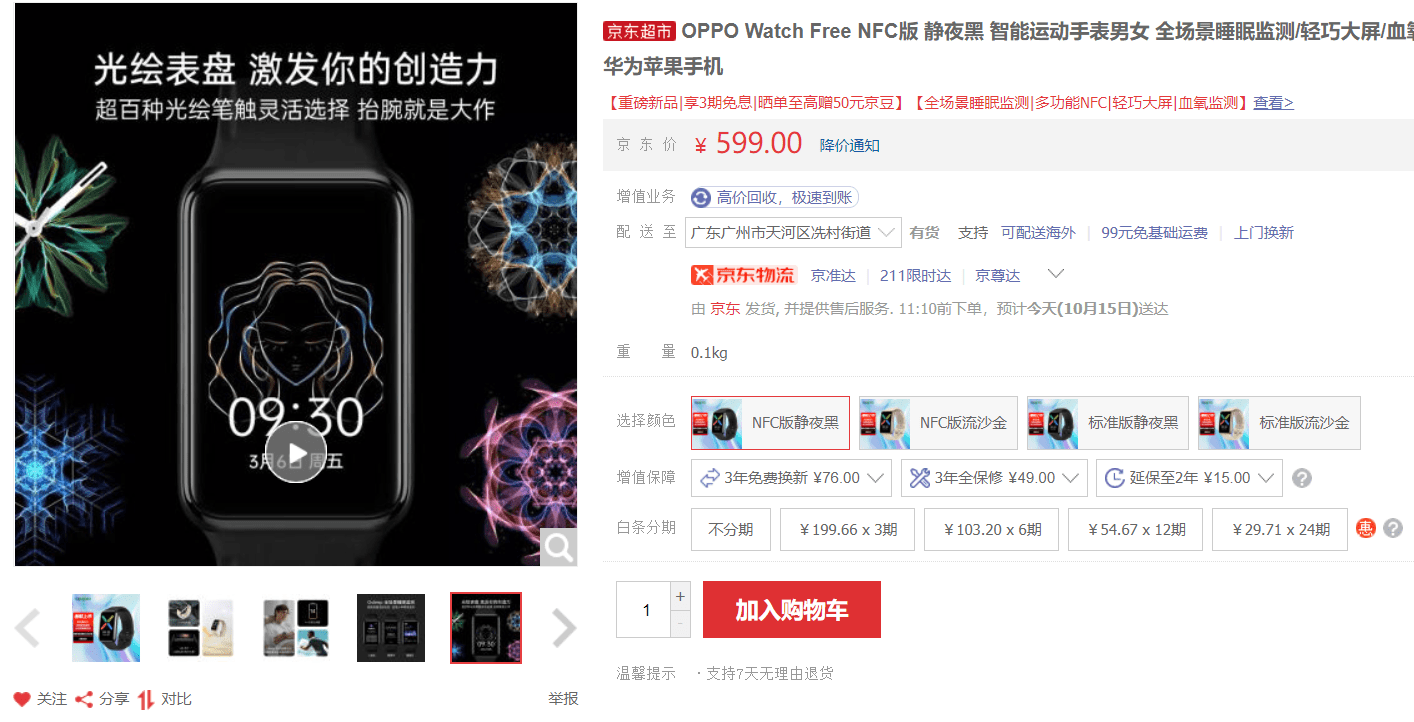The width and height of the screenshot is (1414, 722).
Task: Expand the 3年免费换新 warranty dropdown
Action: click(791, 478)
